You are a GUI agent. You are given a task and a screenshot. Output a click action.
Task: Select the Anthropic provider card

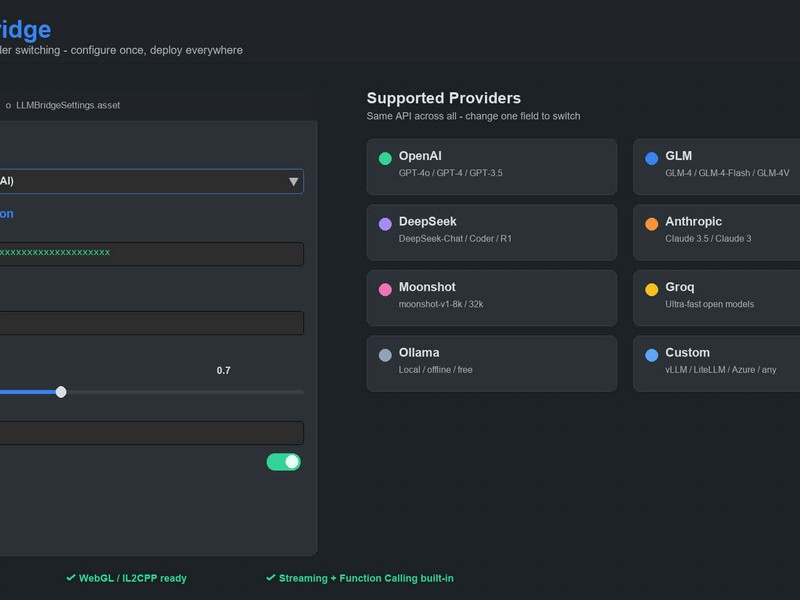(716, 232)
